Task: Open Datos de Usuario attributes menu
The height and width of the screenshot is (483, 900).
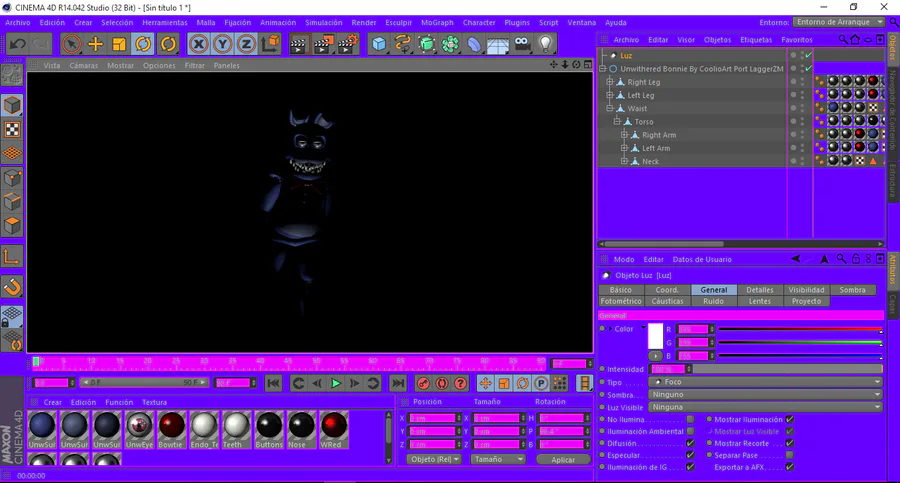Action: [x=702, y=260]
